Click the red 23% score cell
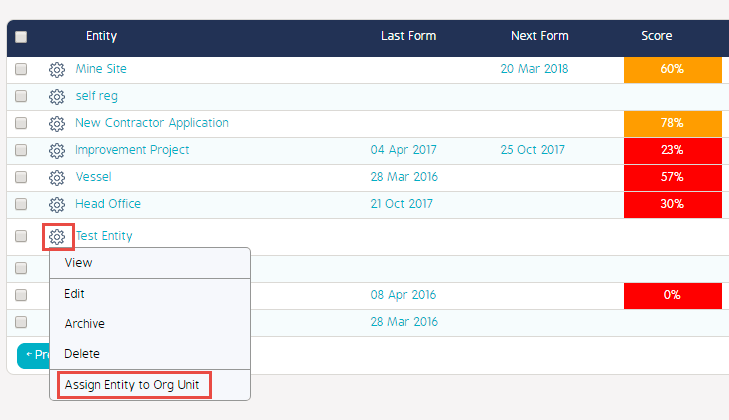Viewport: 729px width, 420px height. 672,151
